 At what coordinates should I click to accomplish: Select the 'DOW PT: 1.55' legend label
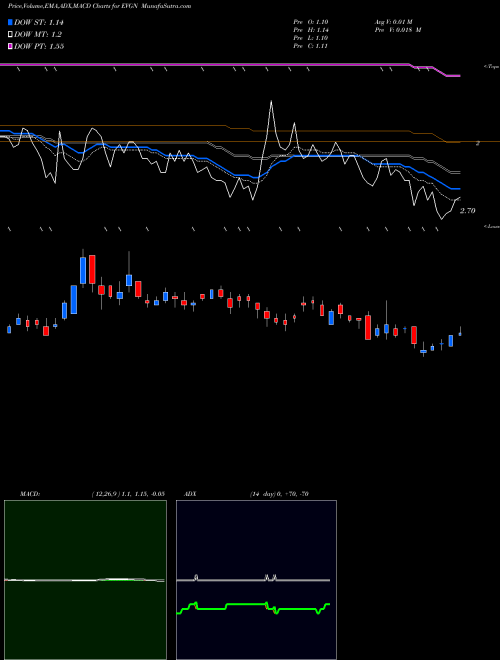coord(39,46)
